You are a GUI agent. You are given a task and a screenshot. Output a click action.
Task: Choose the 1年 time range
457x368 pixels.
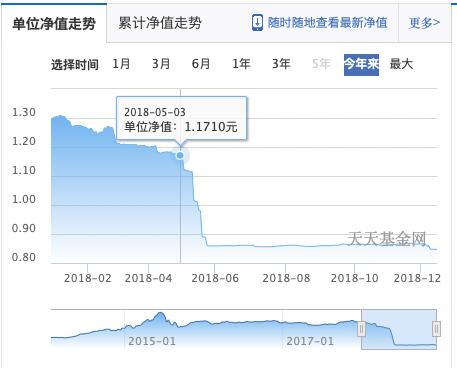click(241, 64)
